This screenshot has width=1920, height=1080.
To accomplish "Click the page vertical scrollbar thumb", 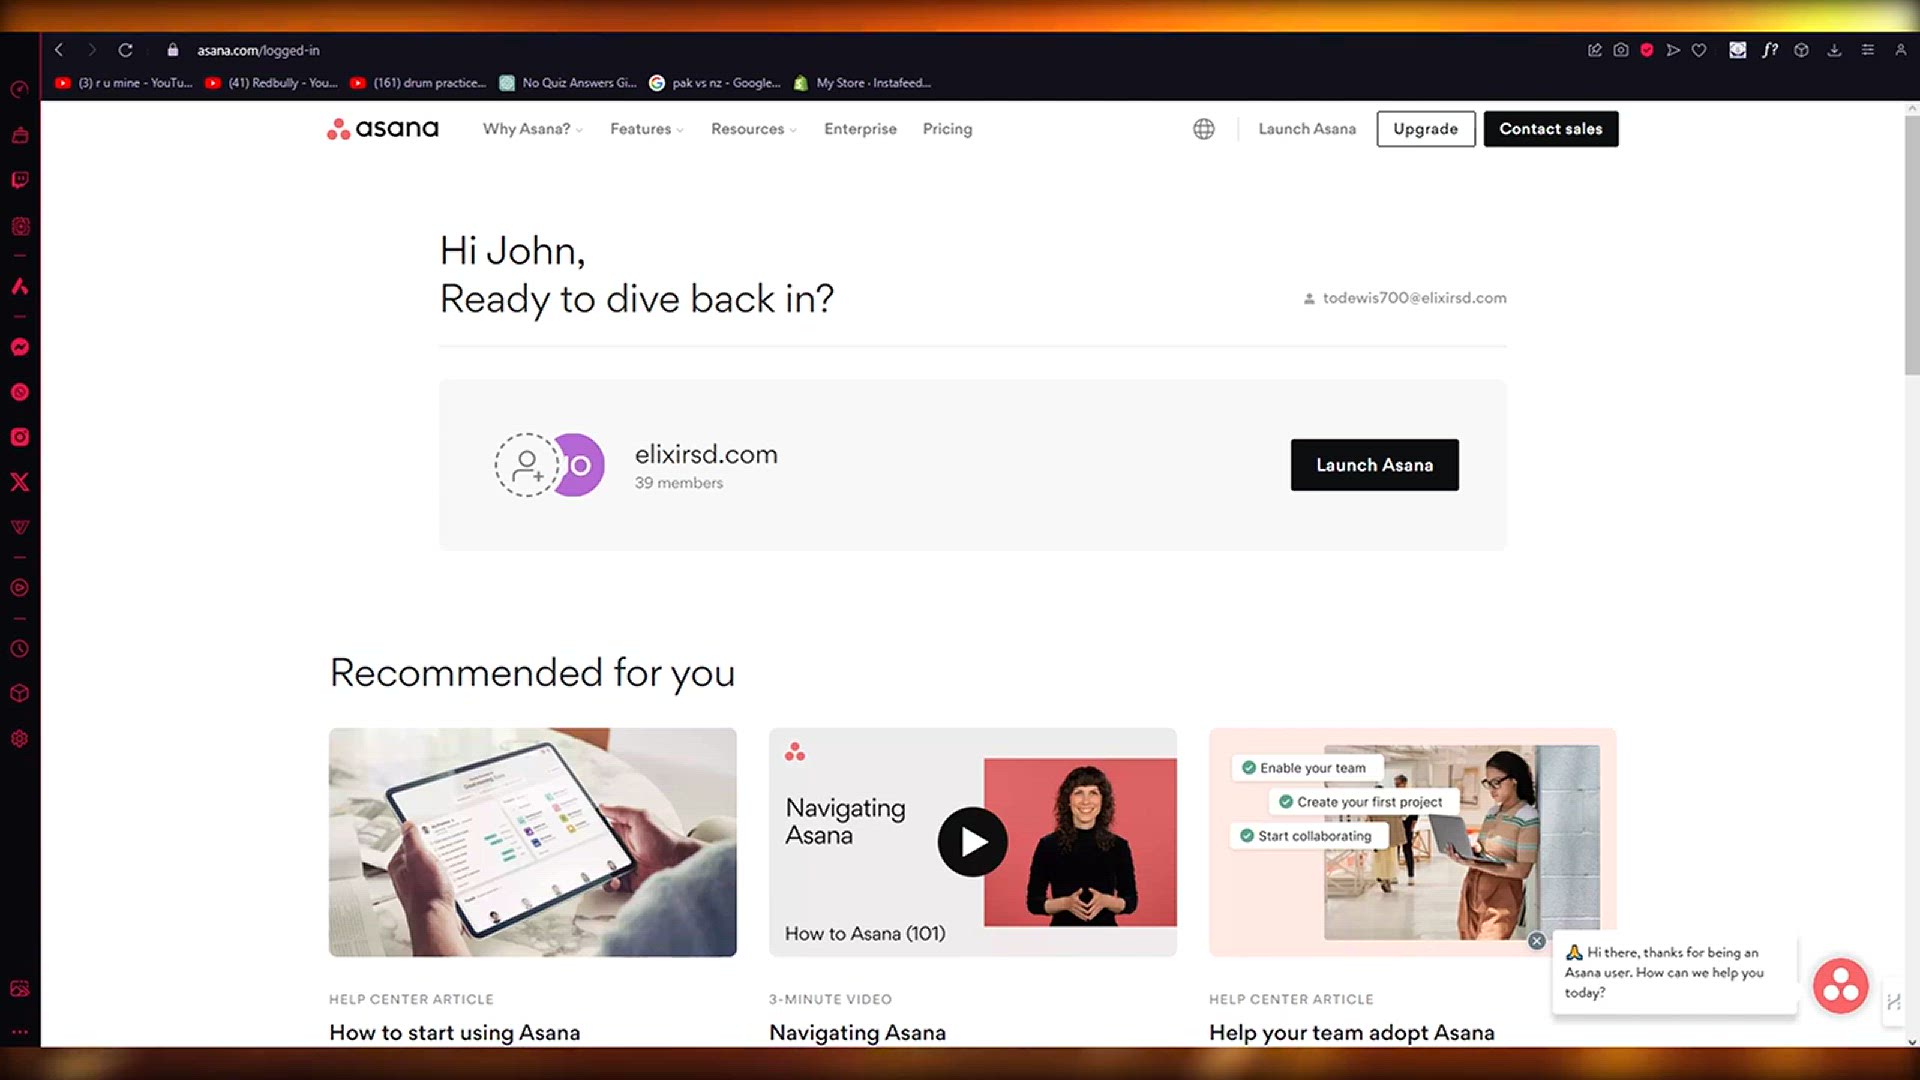I will tap(1912, 245).
